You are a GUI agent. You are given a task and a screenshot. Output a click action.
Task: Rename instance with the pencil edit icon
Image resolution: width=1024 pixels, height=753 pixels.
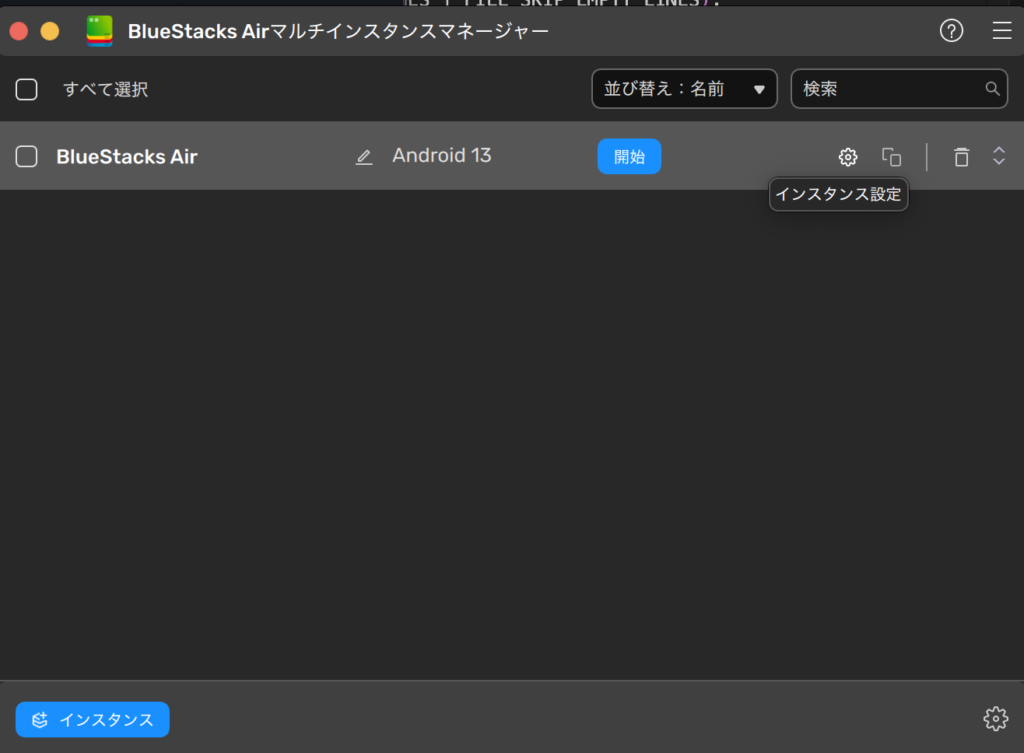click(x=364, y=157)
